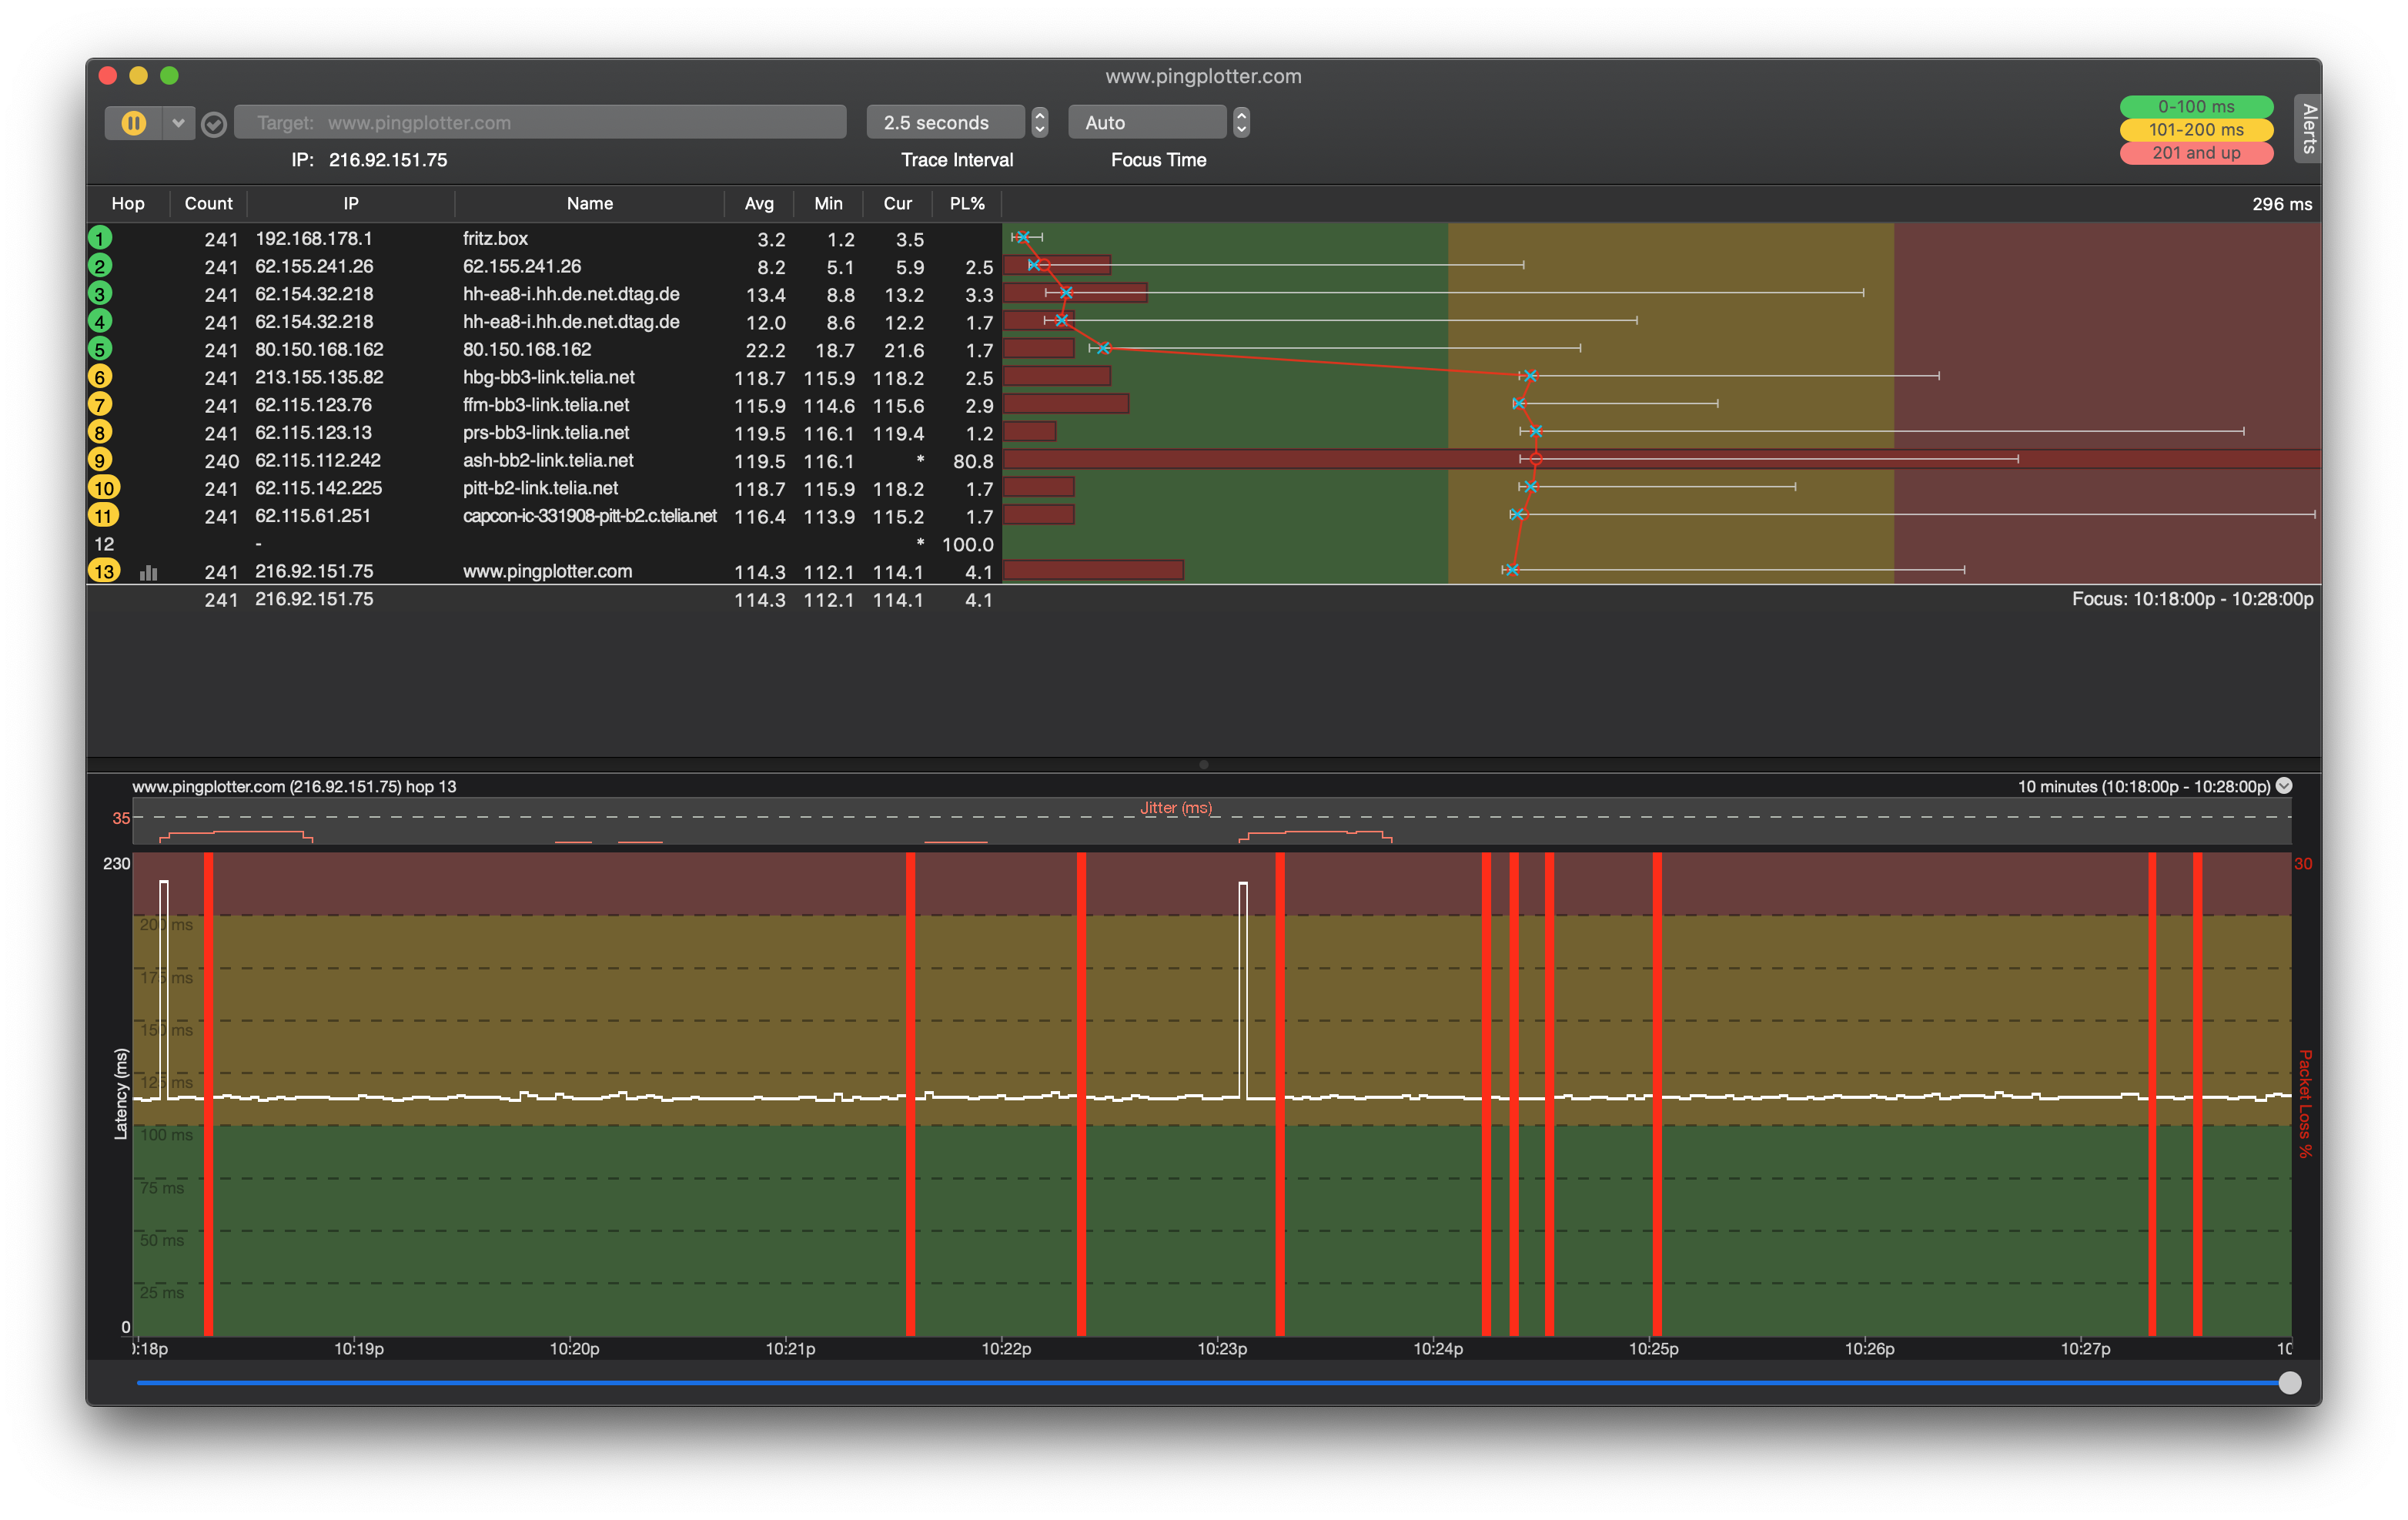Select the hop 8 yellow circle icon

pyautogui.click(x=100, y=433)
